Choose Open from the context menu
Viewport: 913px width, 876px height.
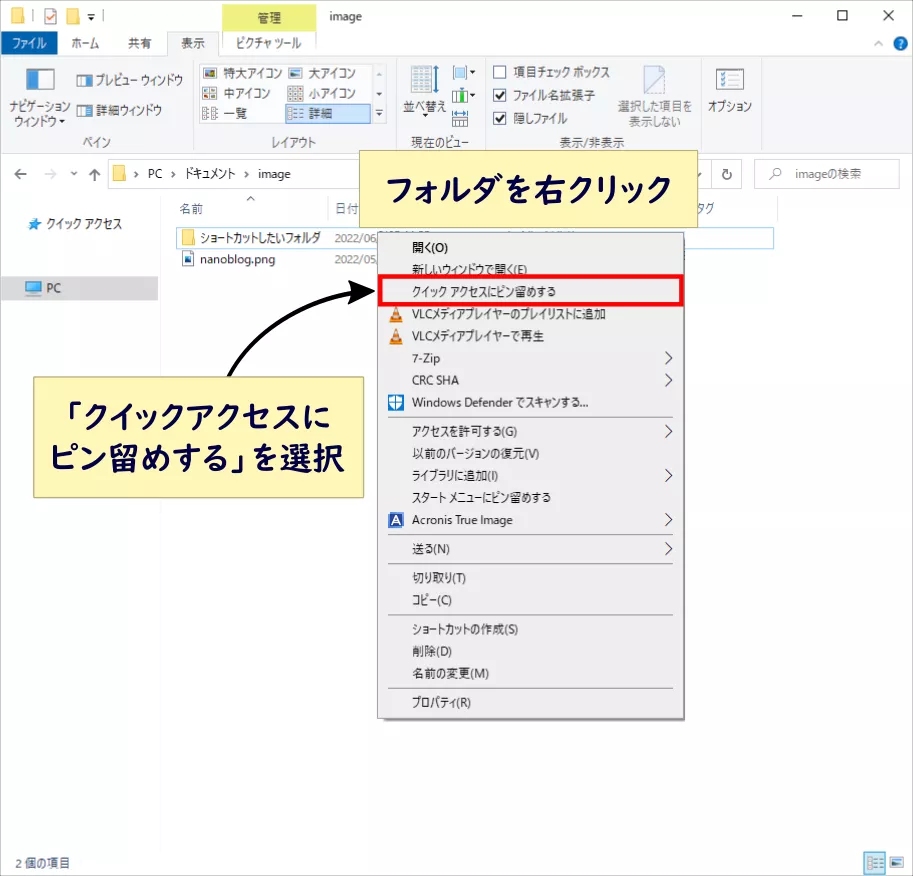[530, 248]
